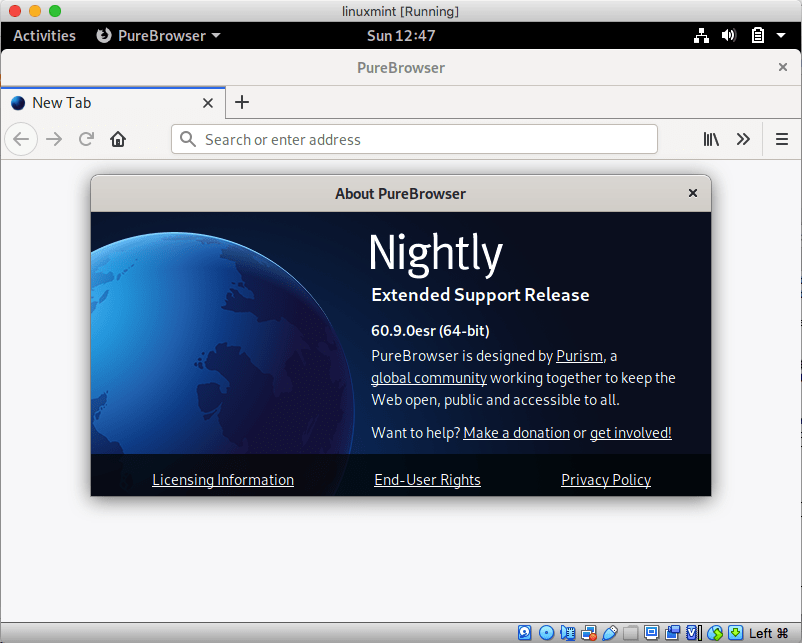
Task: Show more toolbar tools overflow chevron
Action: coord(743,139)
